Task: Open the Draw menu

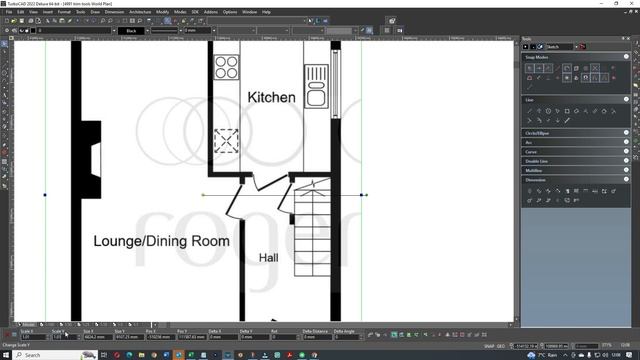Action: coord(95,12)
